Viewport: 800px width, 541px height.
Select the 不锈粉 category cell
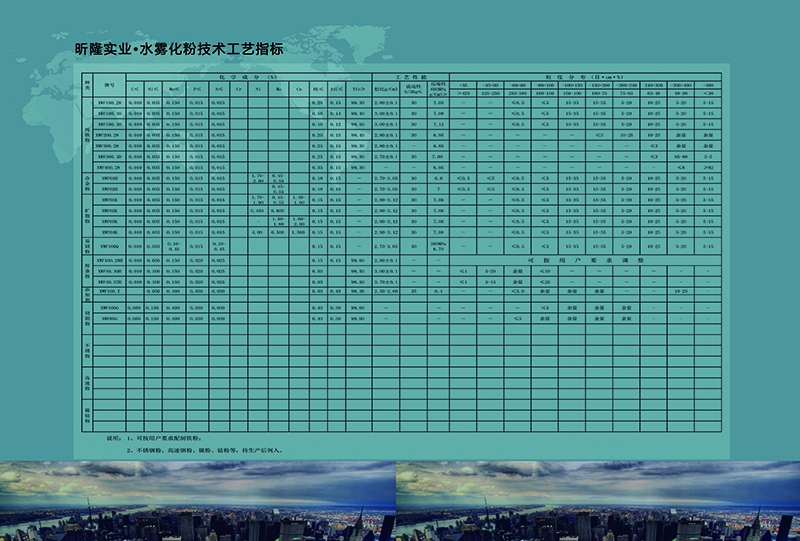[87, 351]
